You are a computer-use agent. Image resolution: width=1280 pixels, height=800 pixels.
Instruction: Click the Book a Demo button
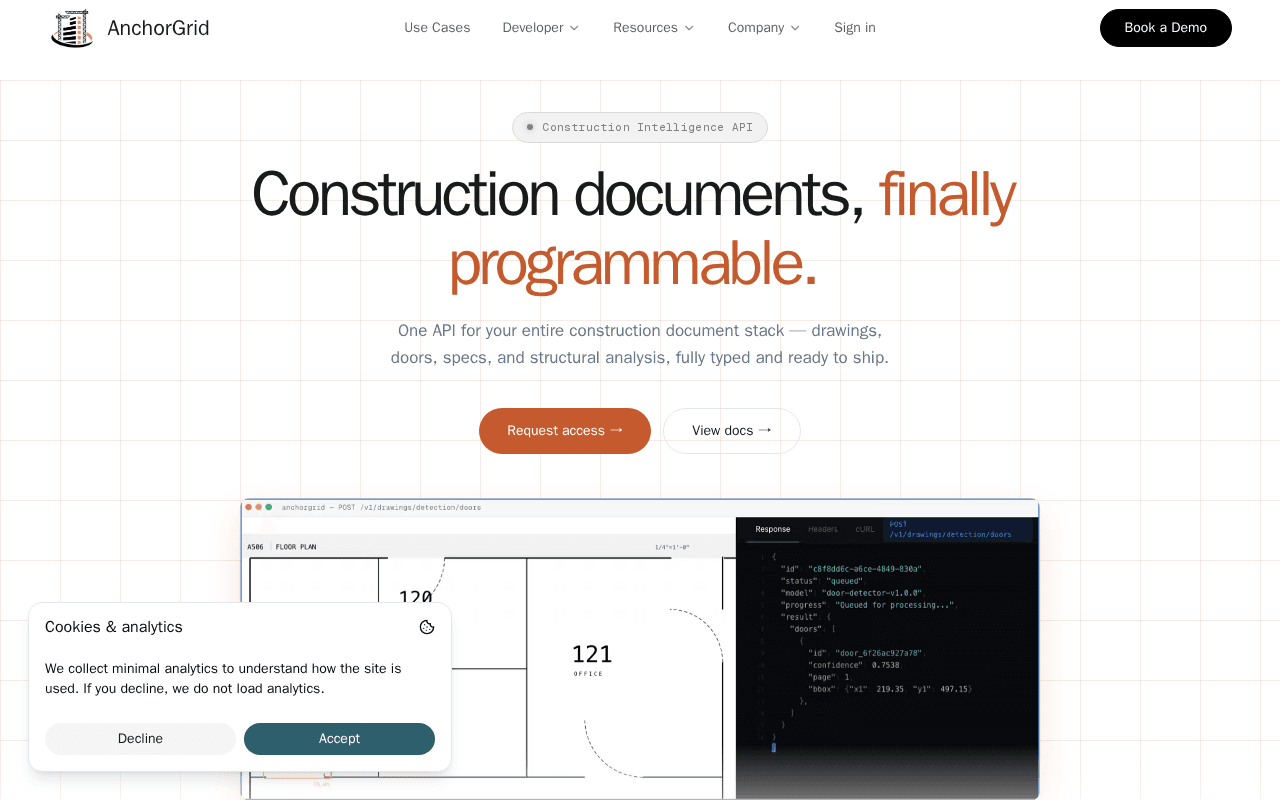(x=1166, y=28)
